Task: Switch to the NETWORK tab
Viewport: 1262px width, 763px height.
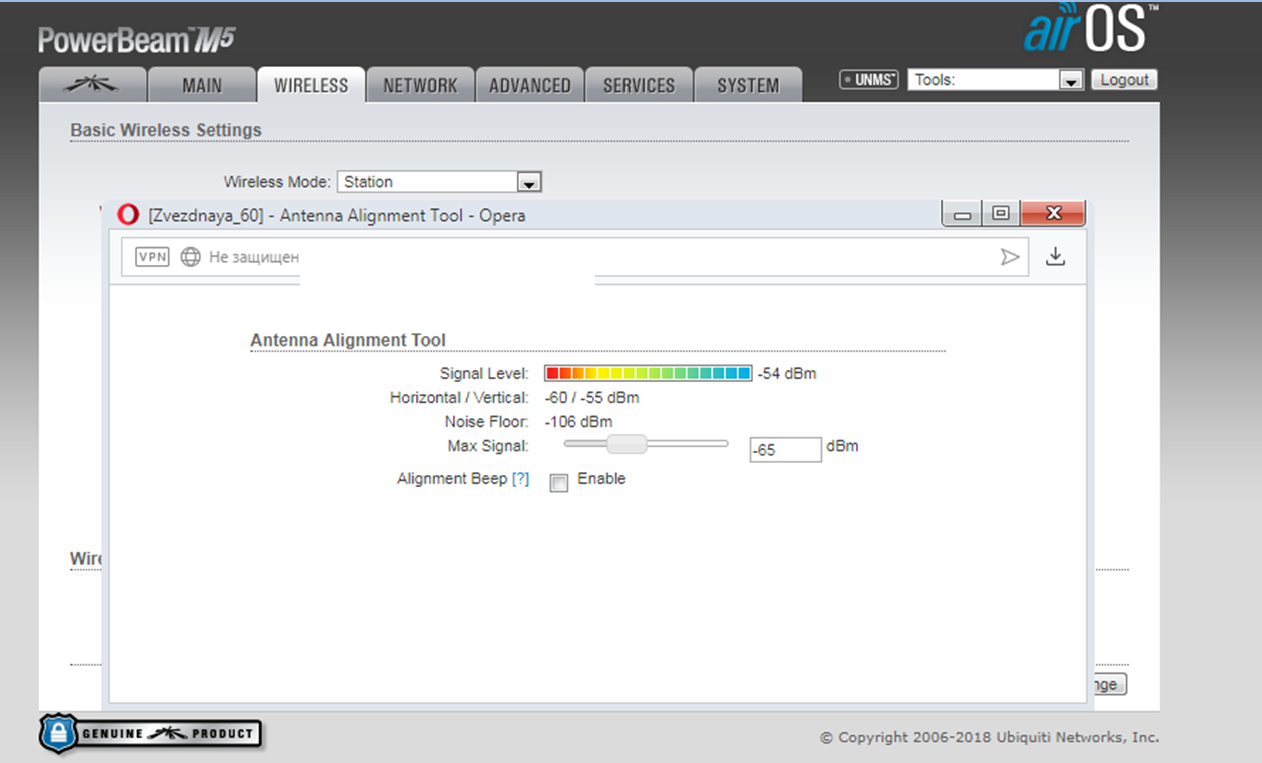Action: pos(420,86)
